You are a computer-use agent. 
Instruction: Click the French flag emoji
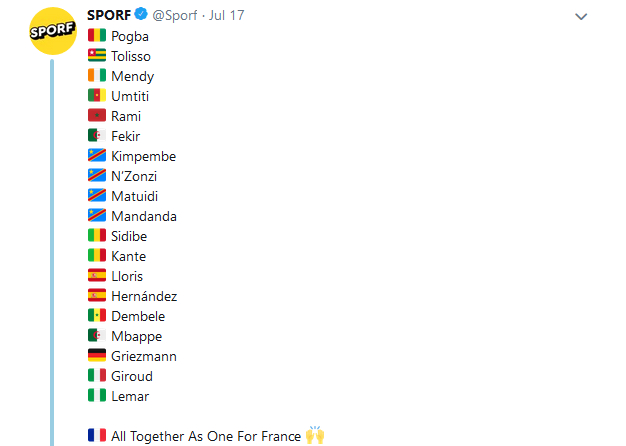97,436
